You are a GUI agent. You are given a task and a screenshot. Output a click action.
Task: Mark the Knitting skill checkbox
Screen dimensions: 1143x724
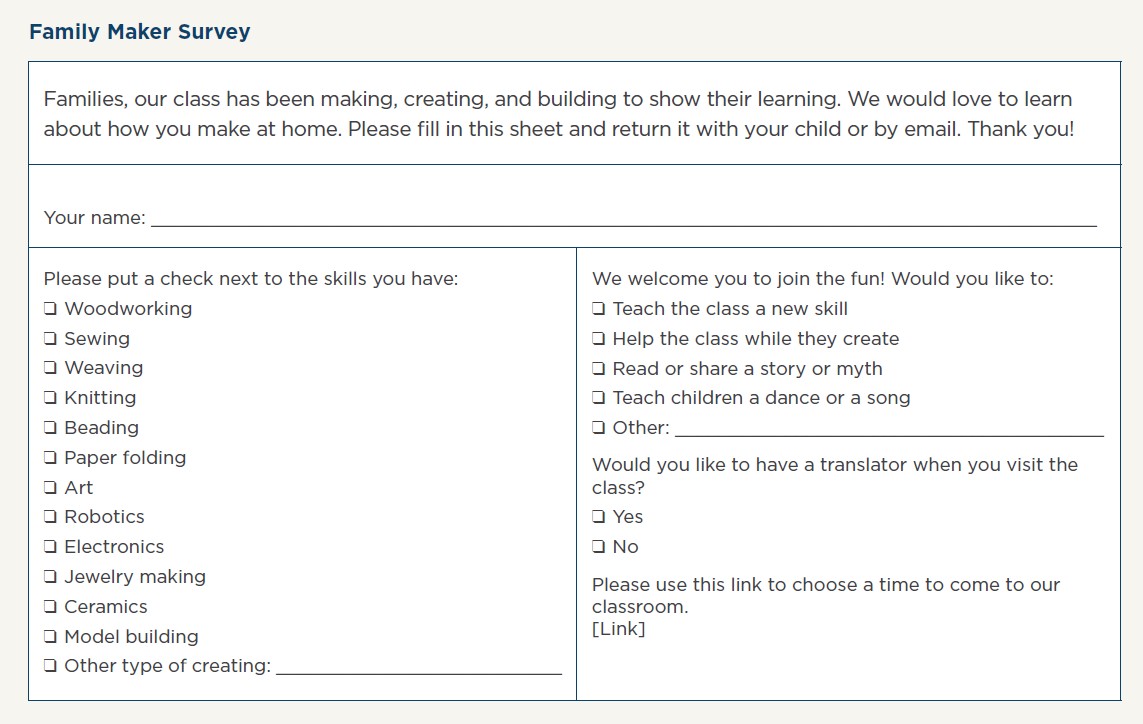(50, 397)
